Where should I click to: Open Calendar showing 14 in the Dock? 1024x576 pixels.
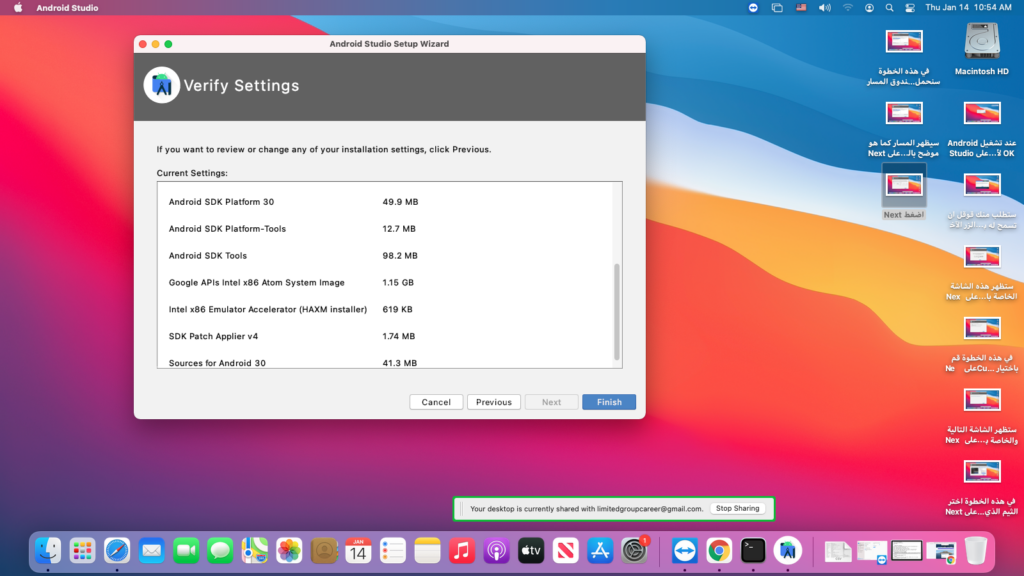pyautogui.click(x=358, y=551)
